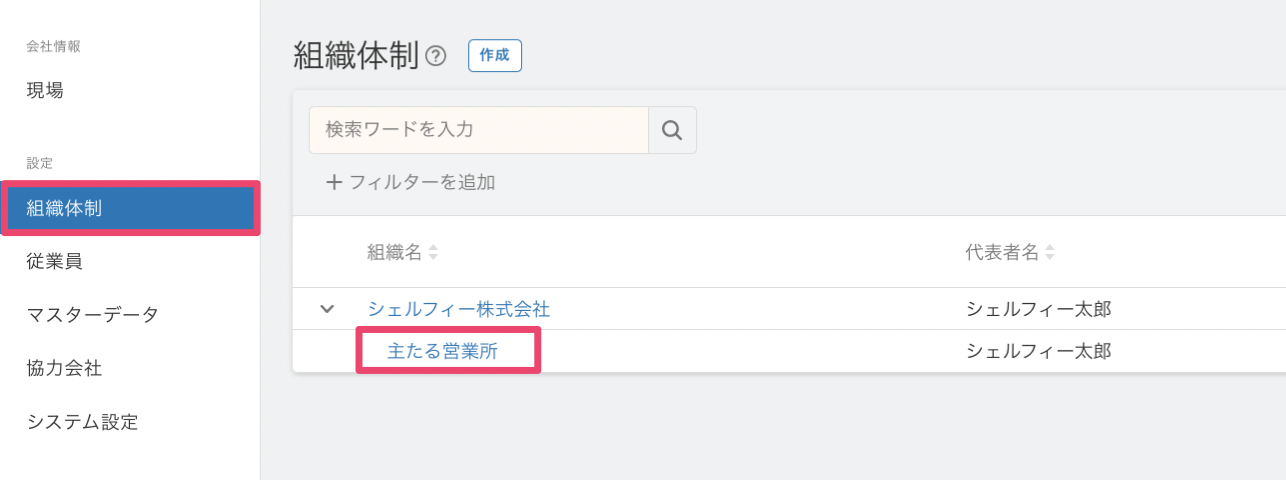1286x480 pixels.
Task: Open the 主たる営業所 organization link
Action: pyautogui.click(x=442, y=351)
